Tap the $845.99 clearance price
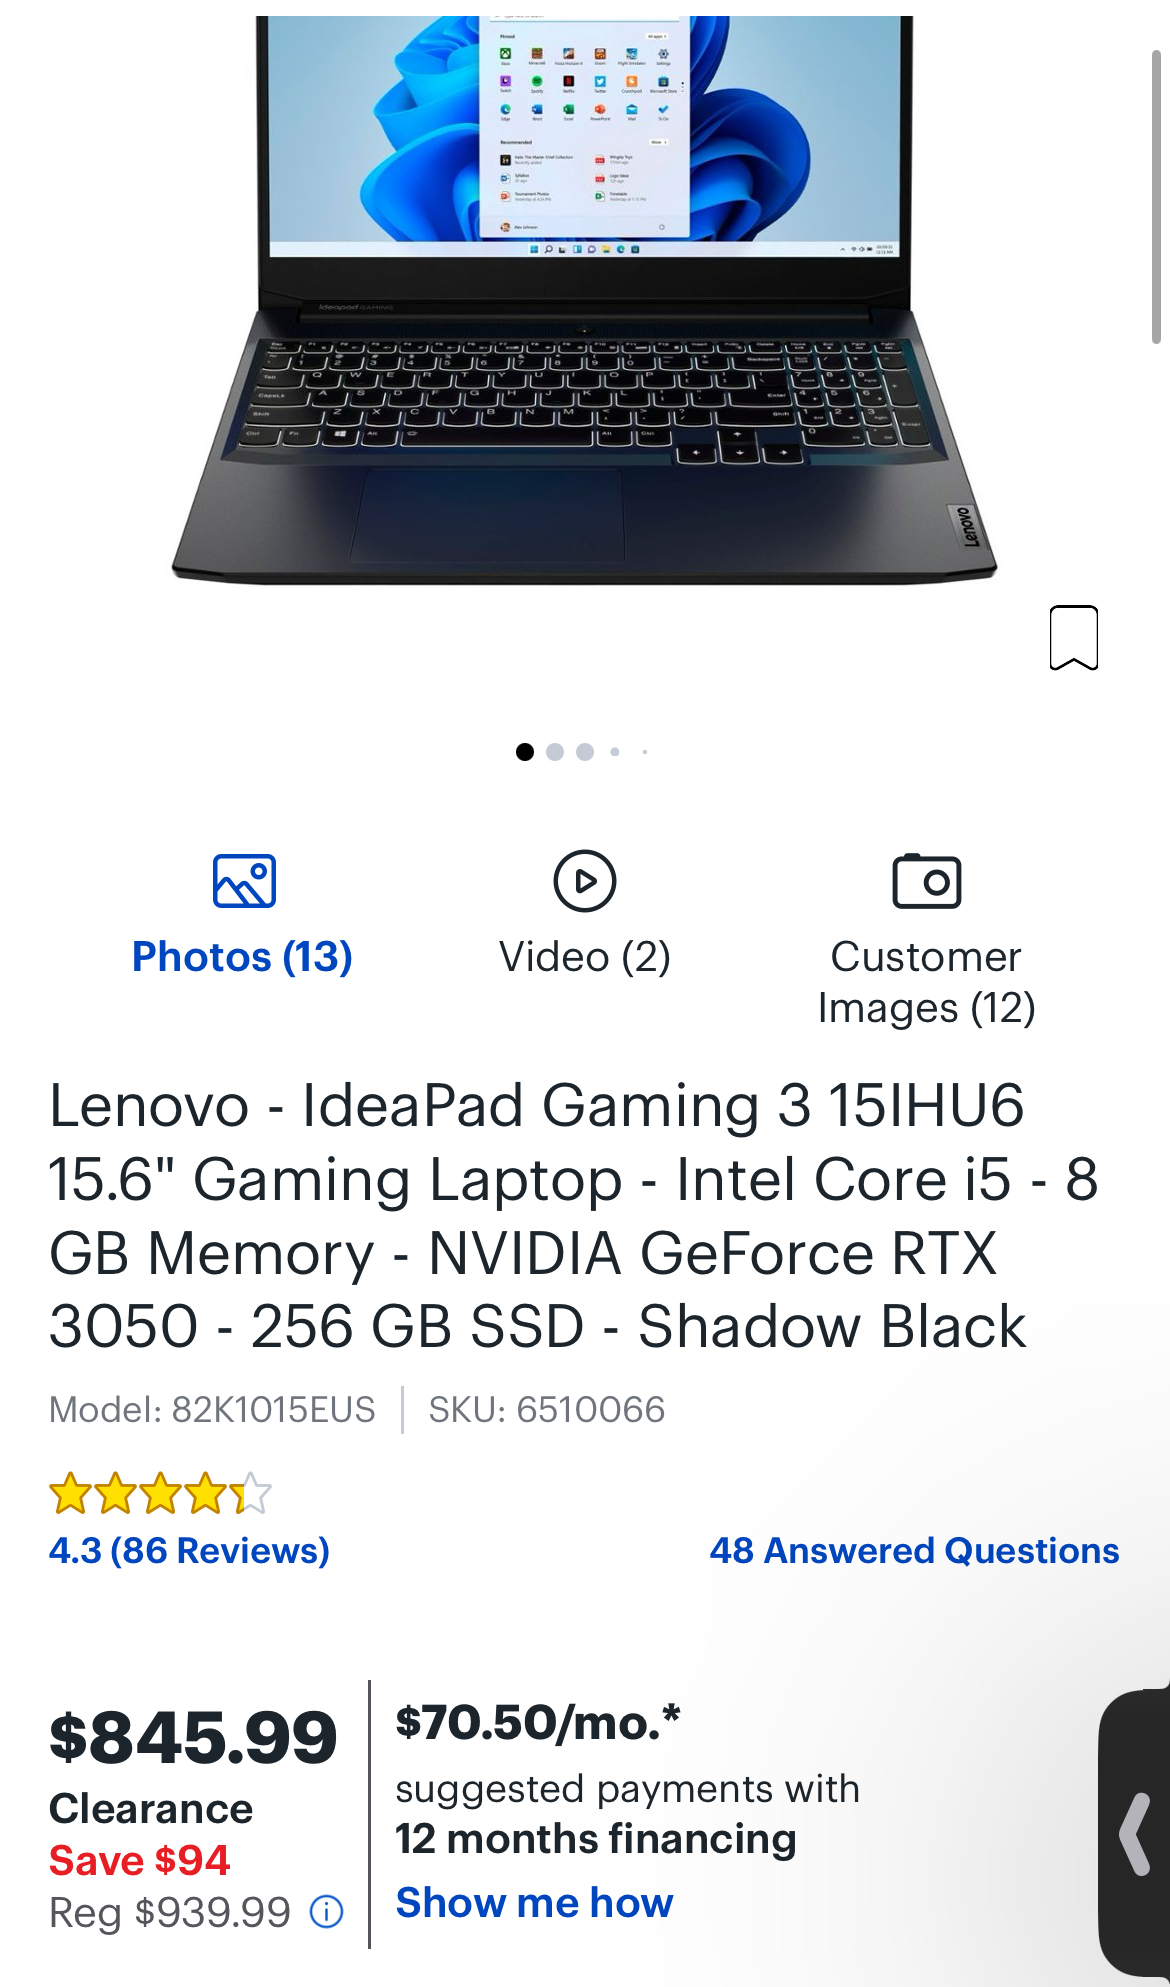The height and width of the screenshot is (1987, 1170). 193,1737
